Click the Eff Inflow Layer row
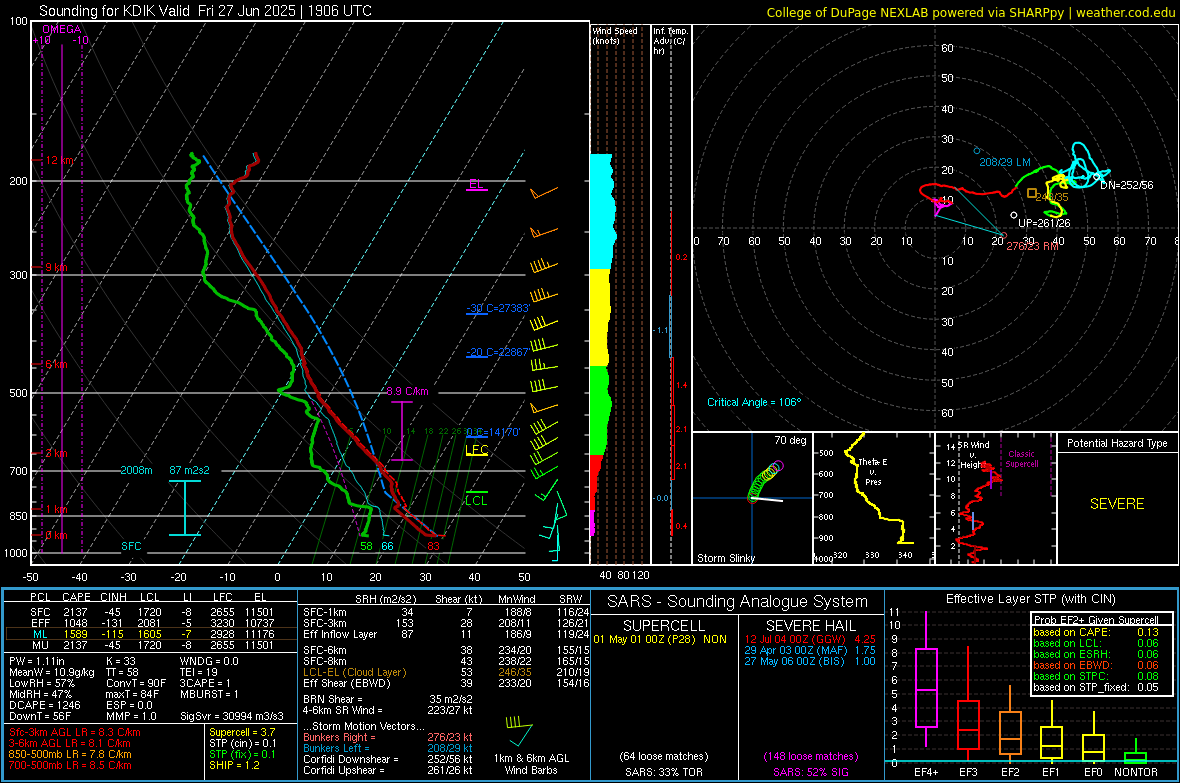The height and width of the screenshot is (783, 1180). [x=446, y=634]
